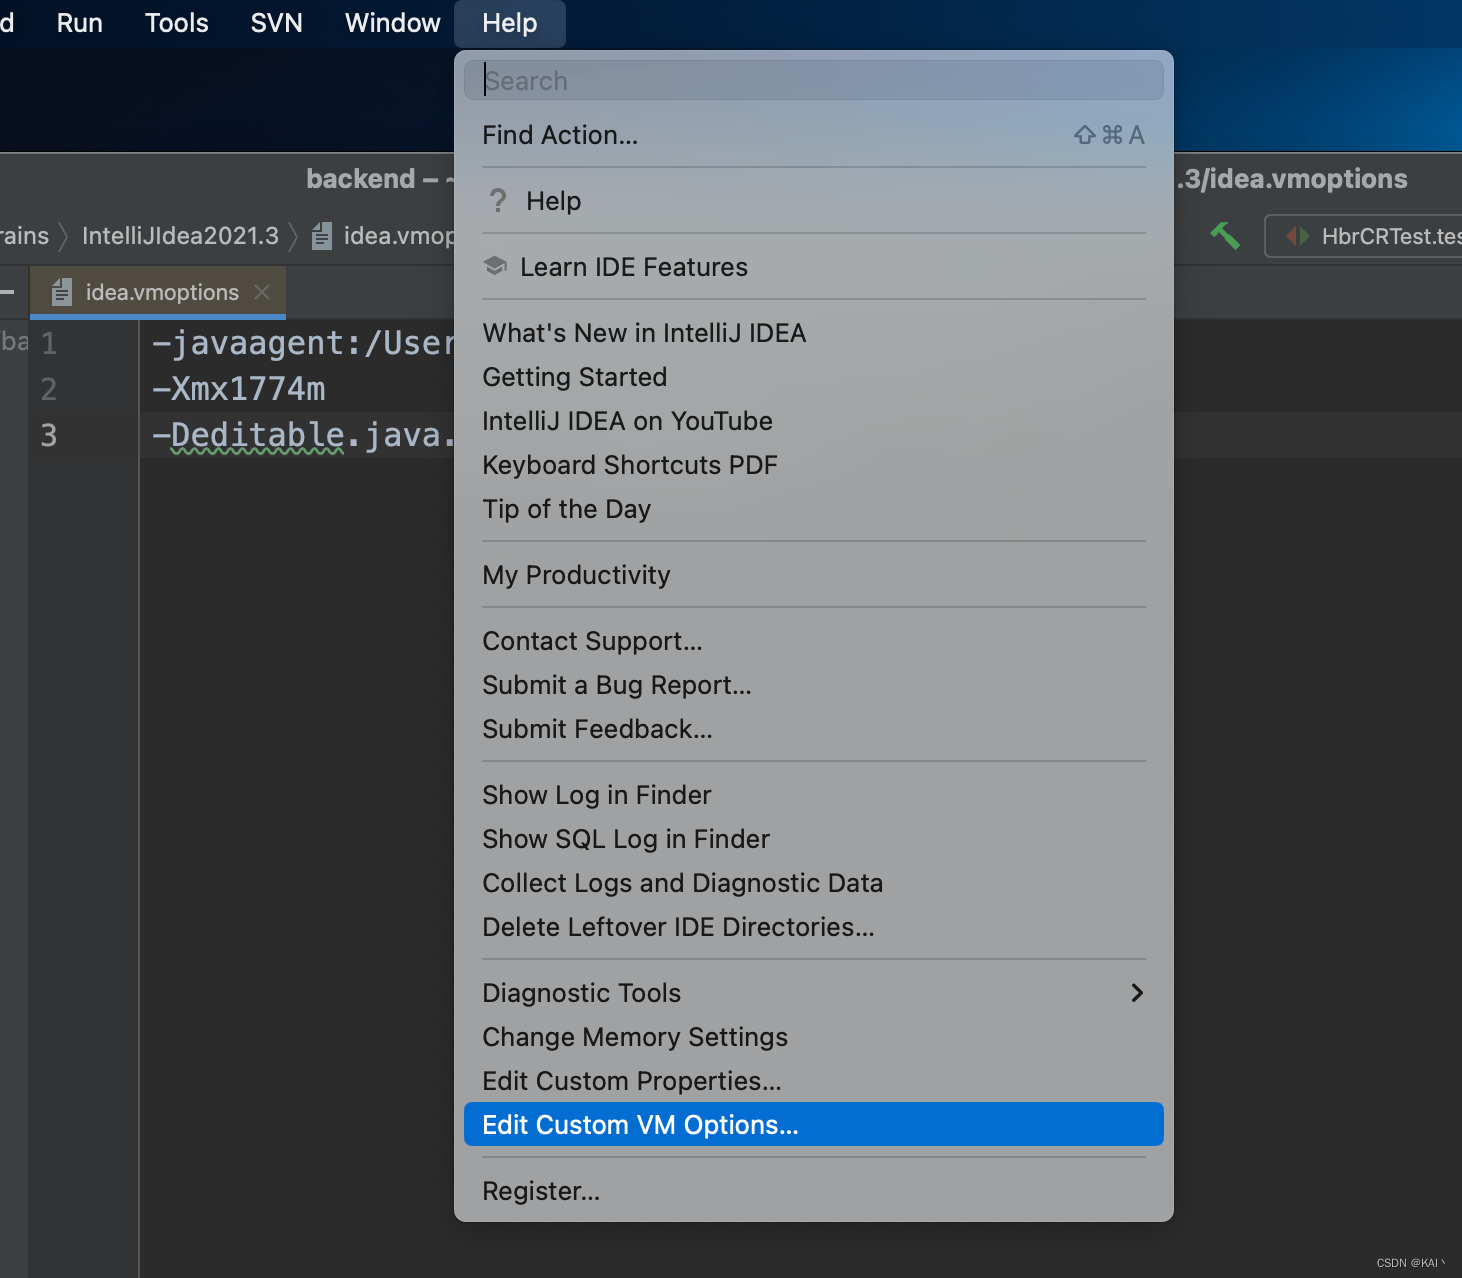The width and height of the screenshot is (1462, 1278).
Task: Show Tip of the Day
Action: 814,509
